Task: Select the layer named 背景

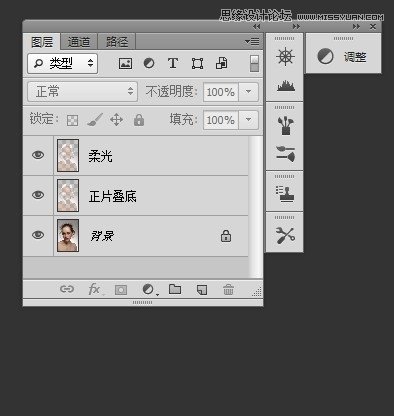Action: tap(135, 236)
